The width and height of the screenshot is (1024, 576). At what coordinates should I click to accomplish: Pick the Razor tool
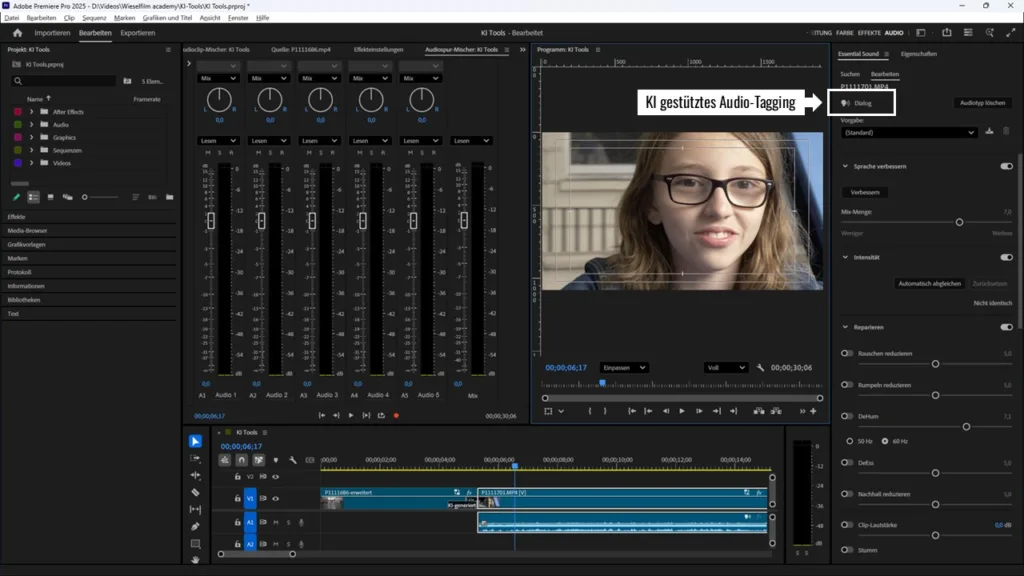click(x=195, y=492)
